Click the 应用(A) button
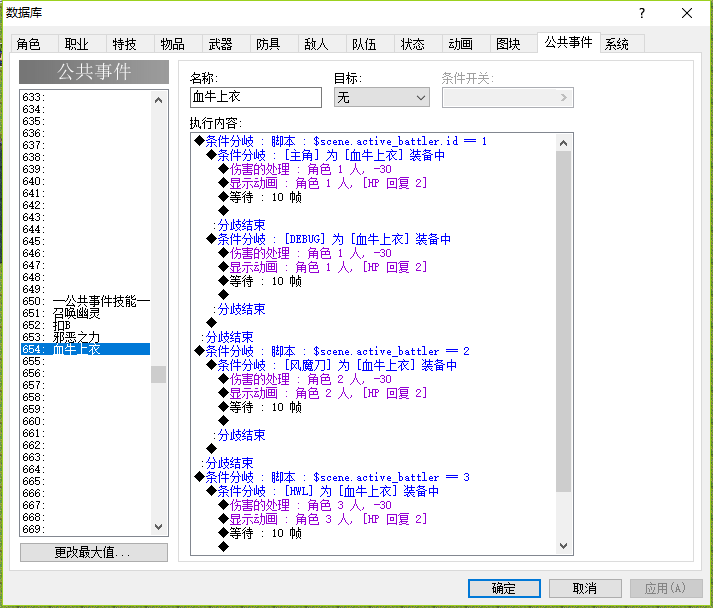The width and height of the screenshot is (713, 608). pyautogui.click(x=666, y=588)
